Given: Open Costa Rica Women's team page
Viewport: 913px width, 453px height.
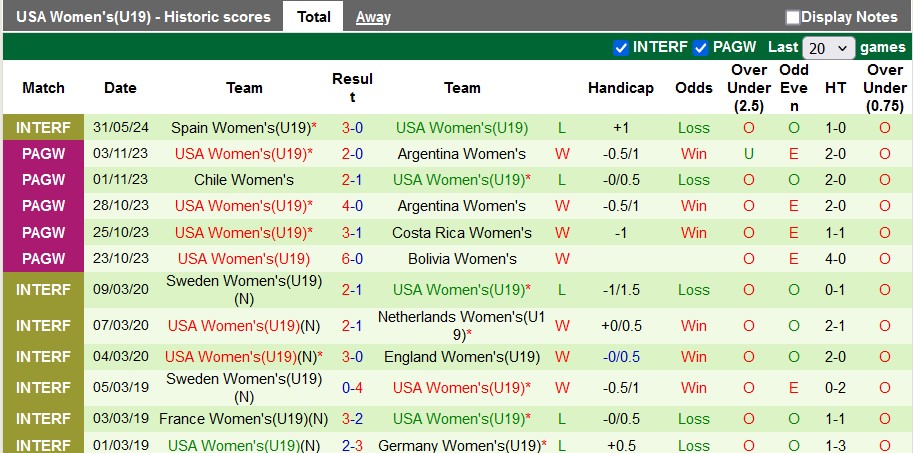Looking at the screenshot, I should (462, 233).
